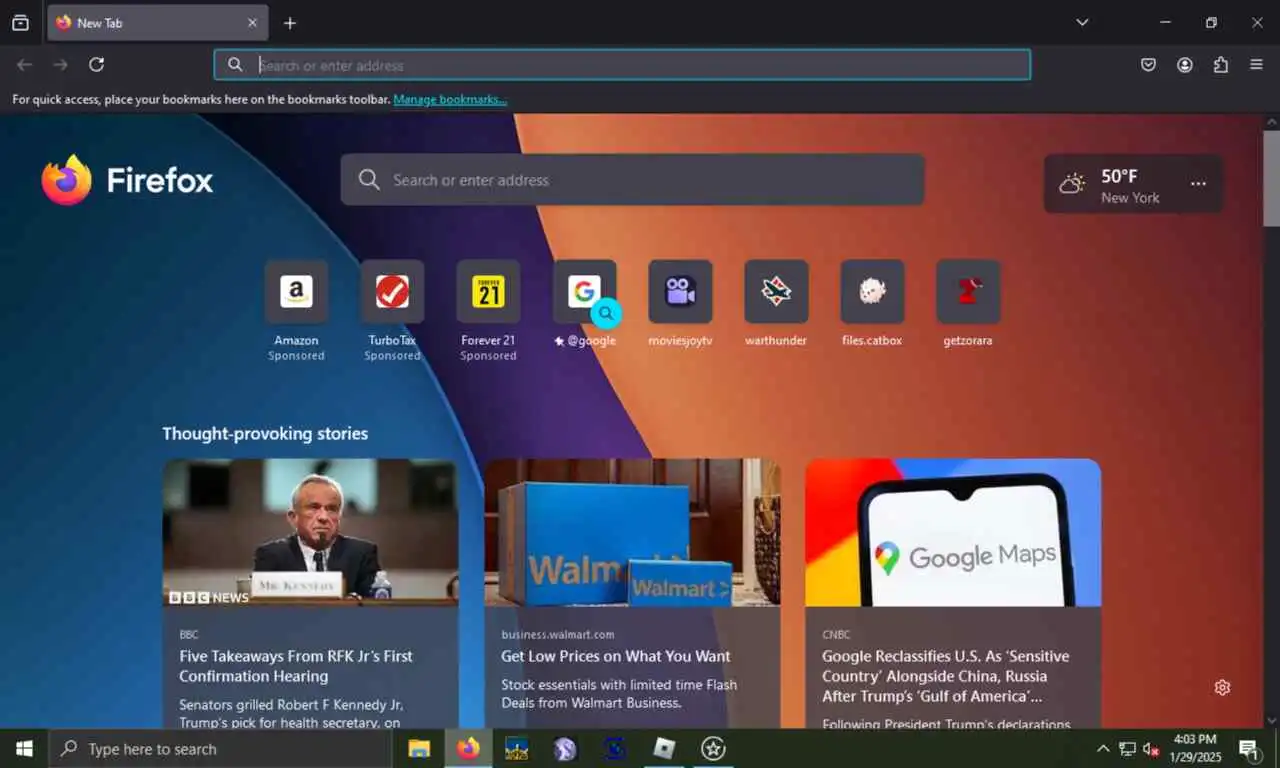Open the Google Maps story thumbnail
This screenshot has width=1280, height=768.
[x=953, y=532]
